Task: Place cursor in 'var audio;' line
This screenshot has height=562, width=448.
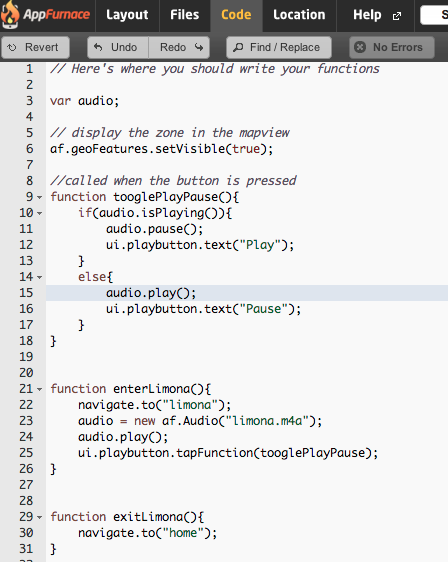Action: 85,101
